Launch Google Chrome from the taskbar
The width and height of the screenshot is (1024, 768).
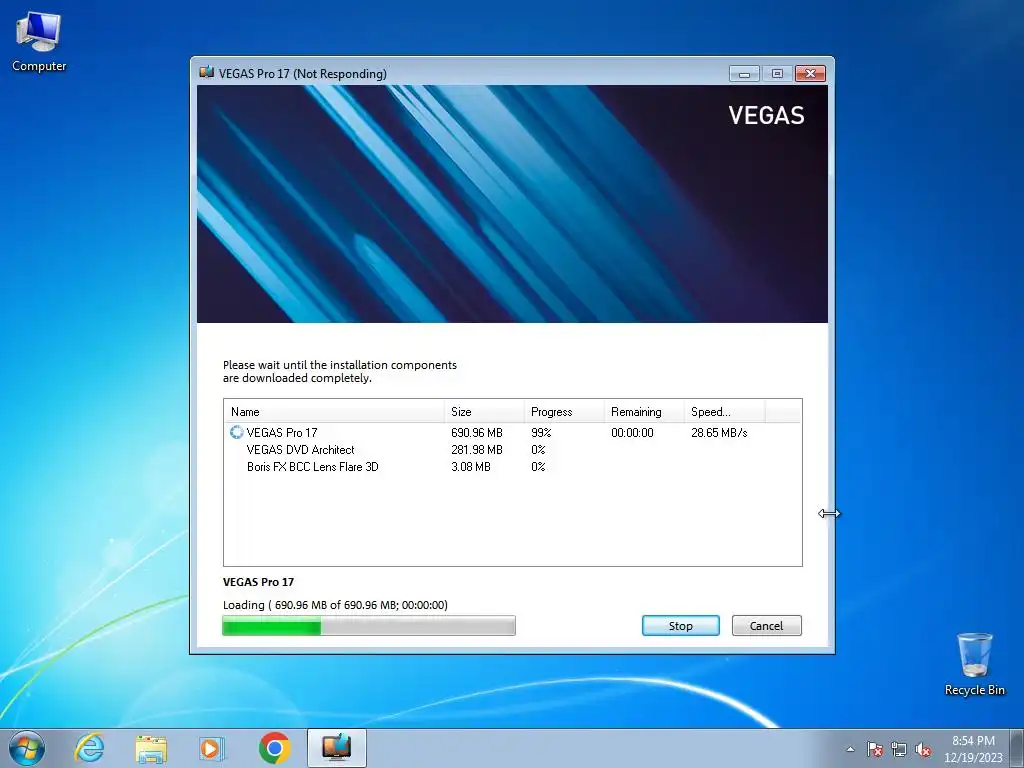point(275,748)
